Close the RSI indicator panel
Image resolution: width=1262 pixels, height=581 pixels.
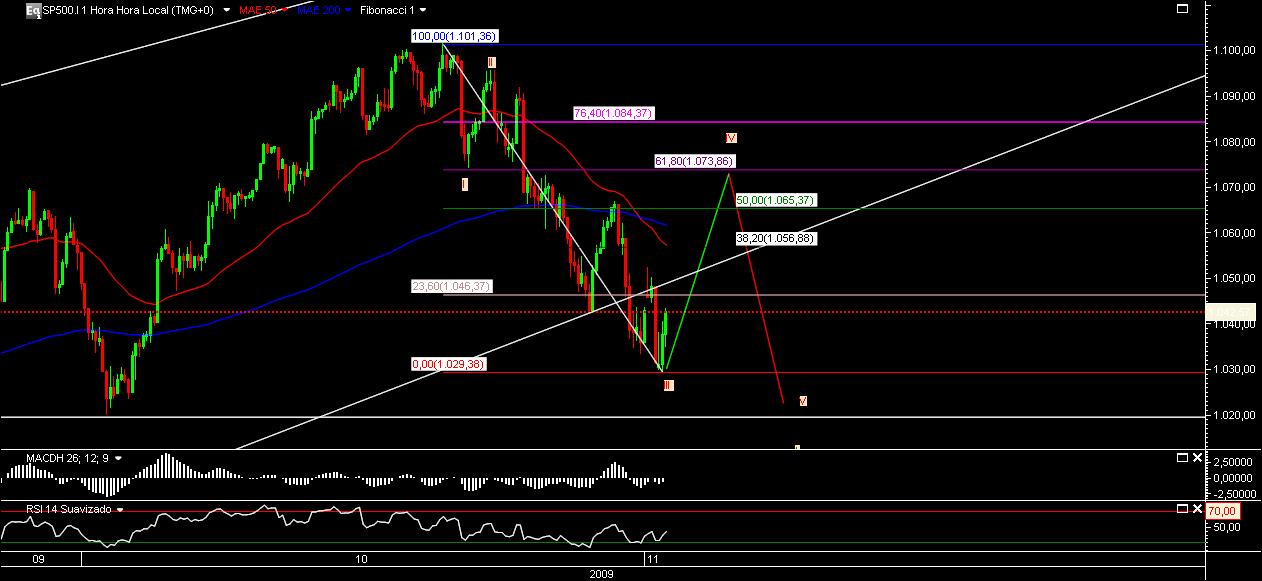(1196, 509)
